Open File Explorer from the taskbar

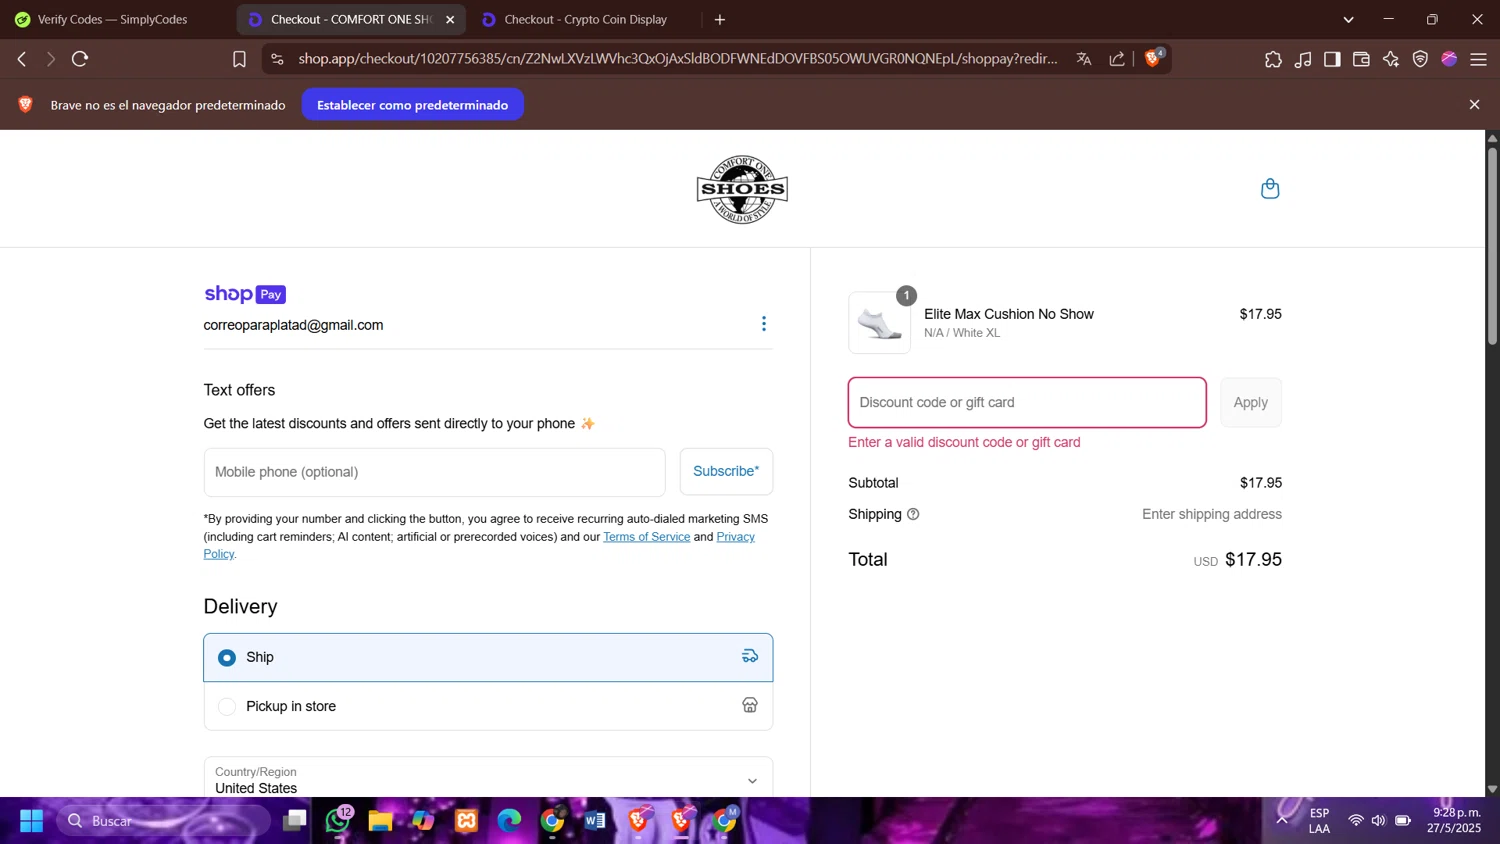click(x=380, y=821)
